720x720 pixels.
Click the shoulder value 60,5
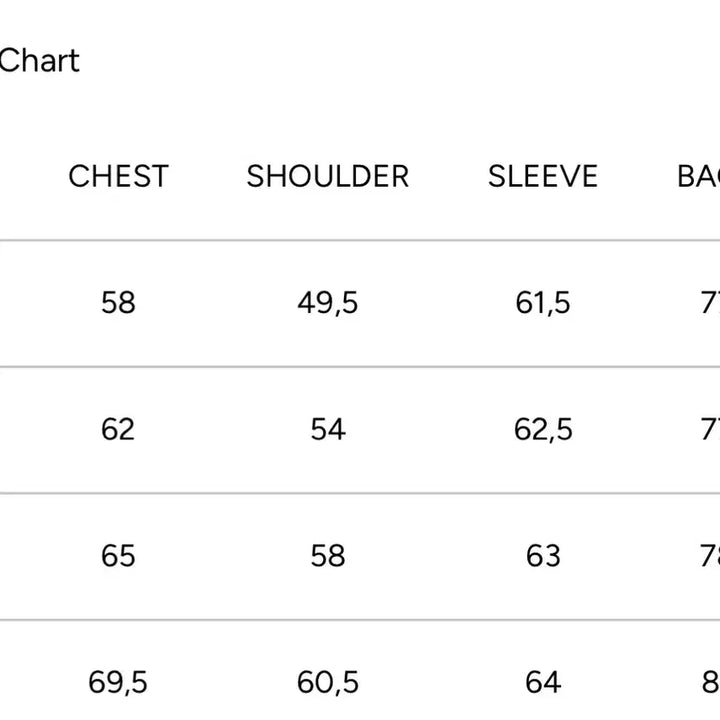pos(328,682)
